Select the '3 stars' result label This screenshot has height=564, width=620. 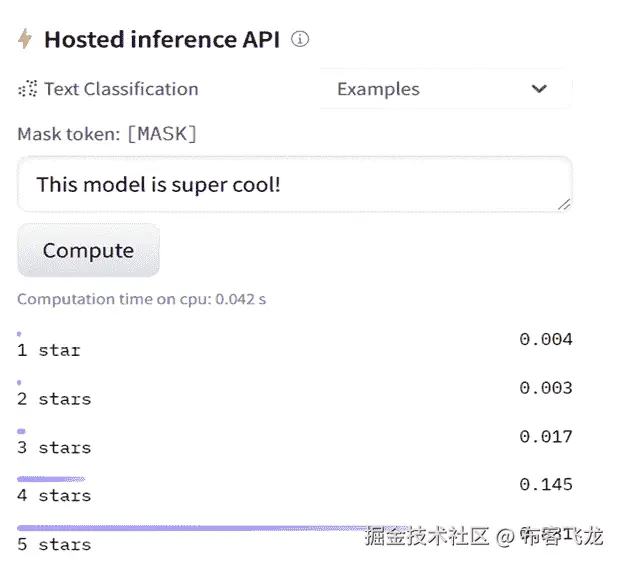pos(54,448)
